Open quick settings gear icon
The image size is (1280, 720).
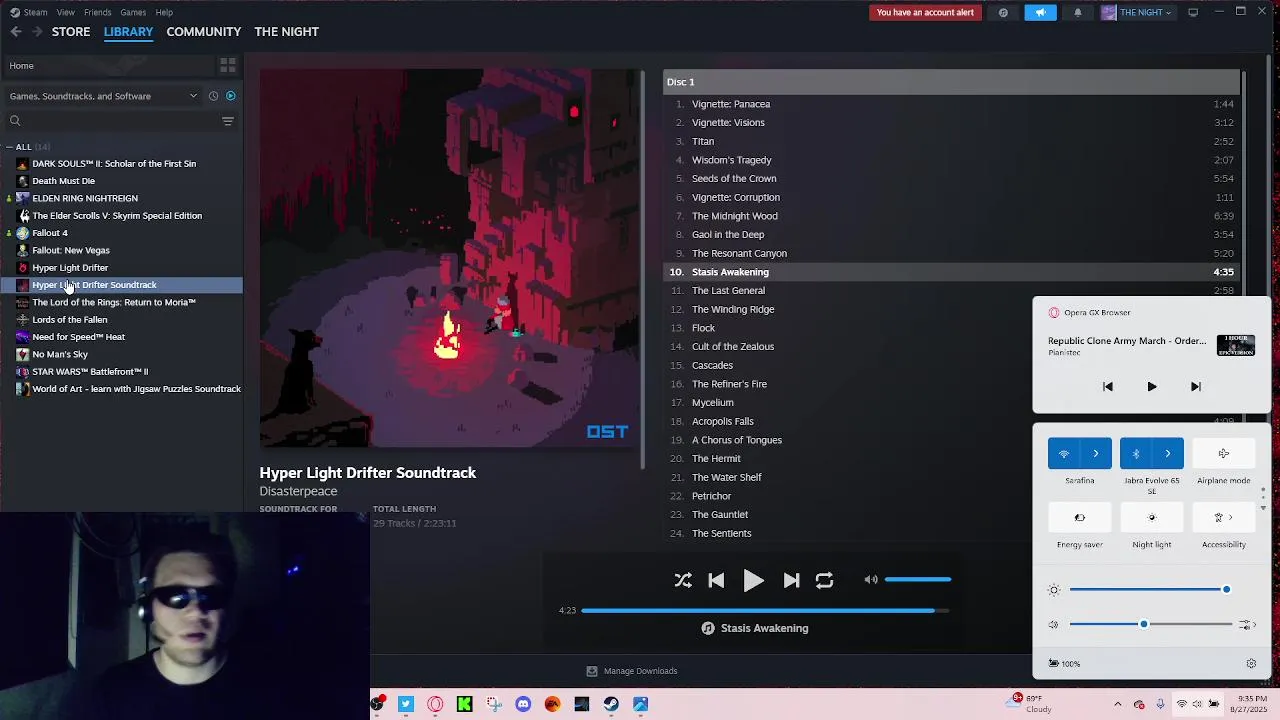(1251, 664)
